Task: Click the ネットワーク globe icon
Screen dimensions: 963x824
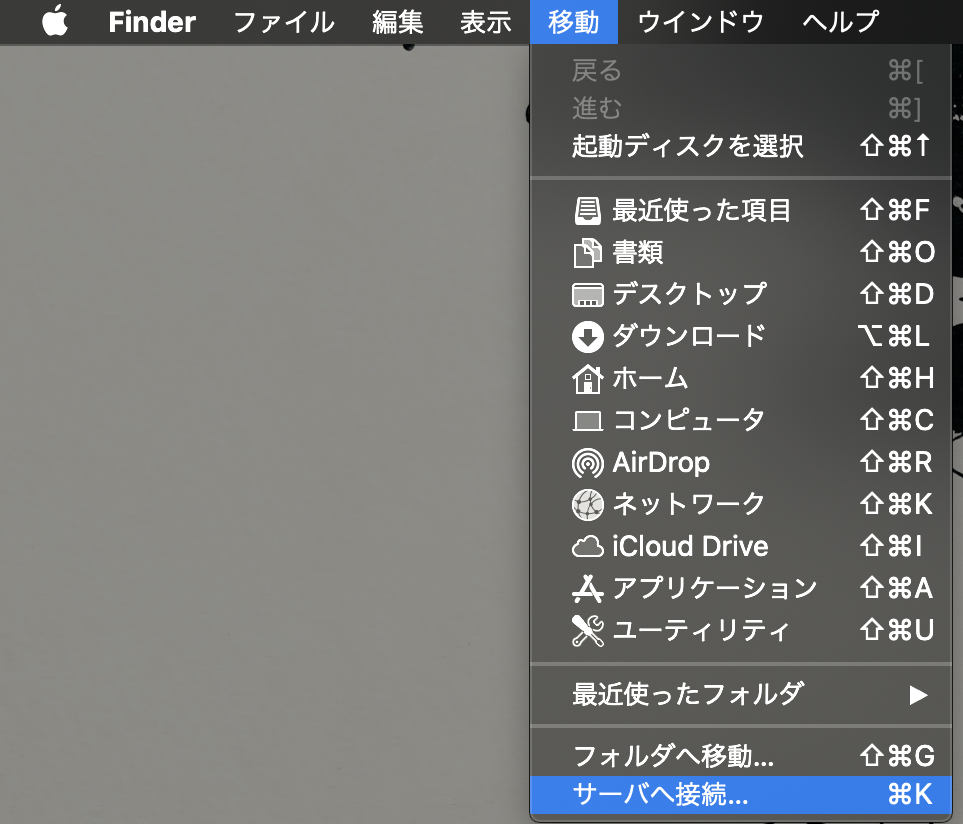Action: 588,505
